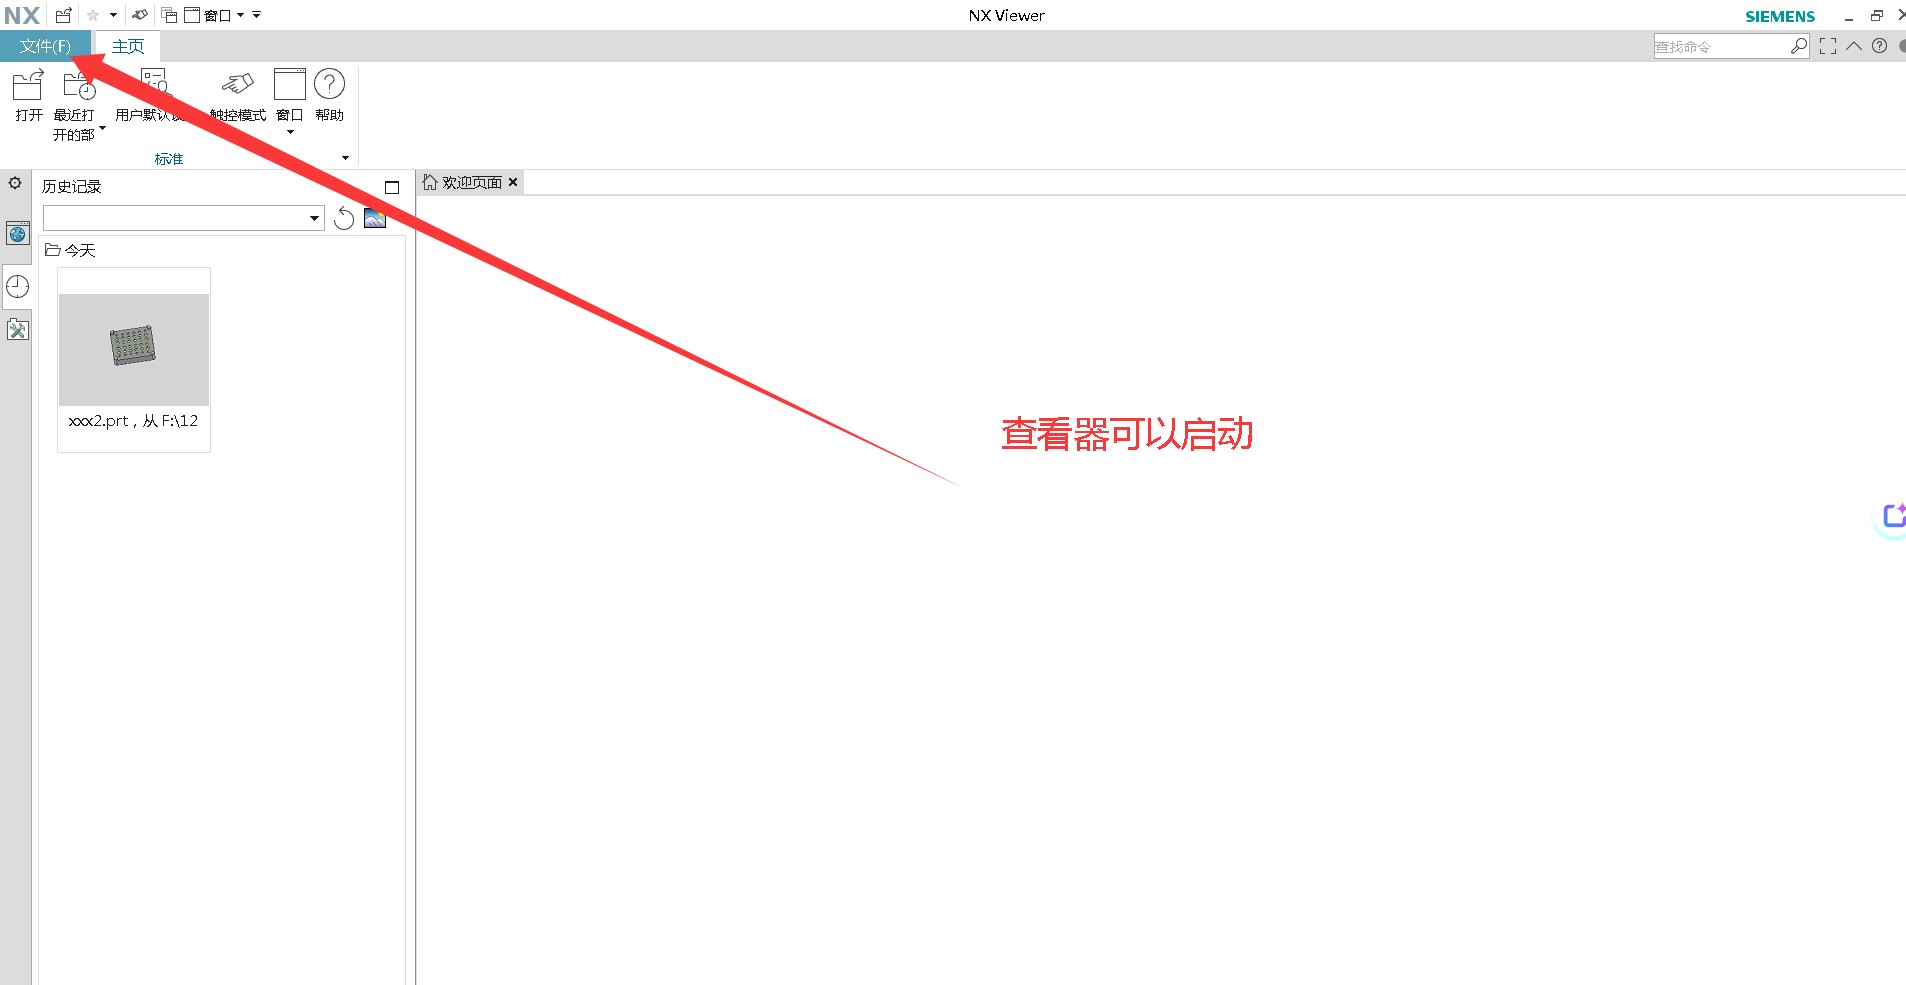Open the xxx2.prt thumbnail in history
The width and height of the screenshot is (1906, 985).
(134, 349)
